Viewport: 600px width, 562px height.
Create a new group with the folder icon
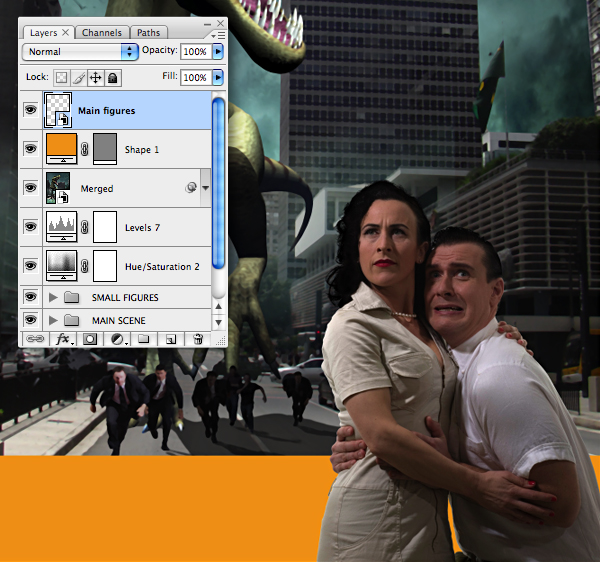[x=143, y=339]
